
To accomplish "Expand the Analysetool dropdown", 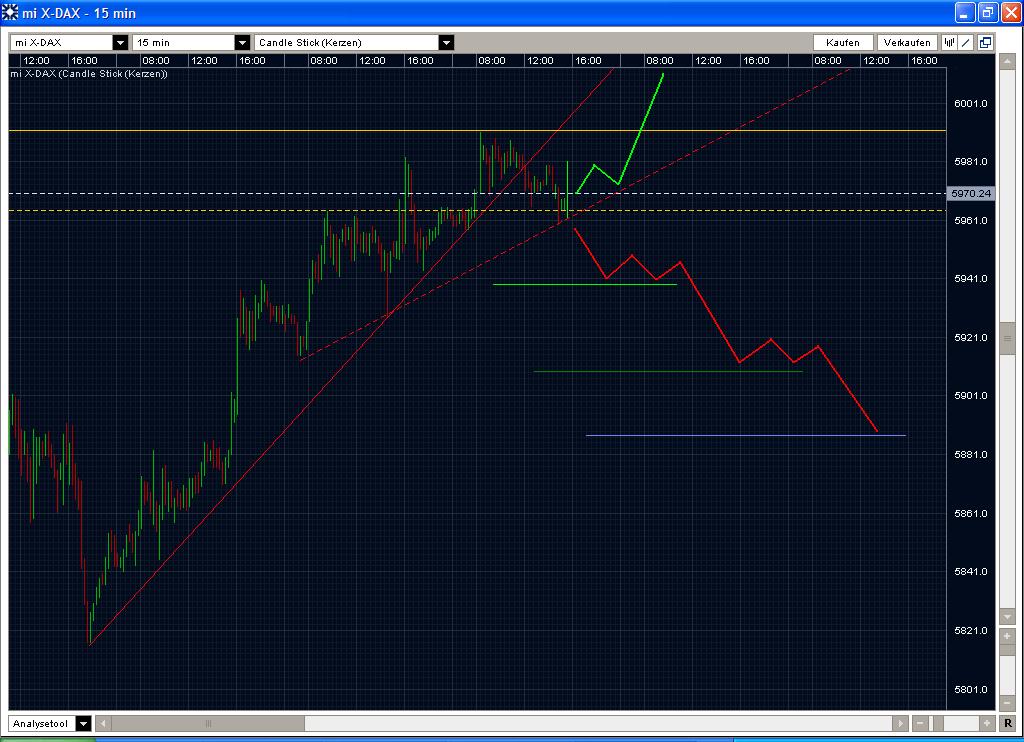I will 83,723.
